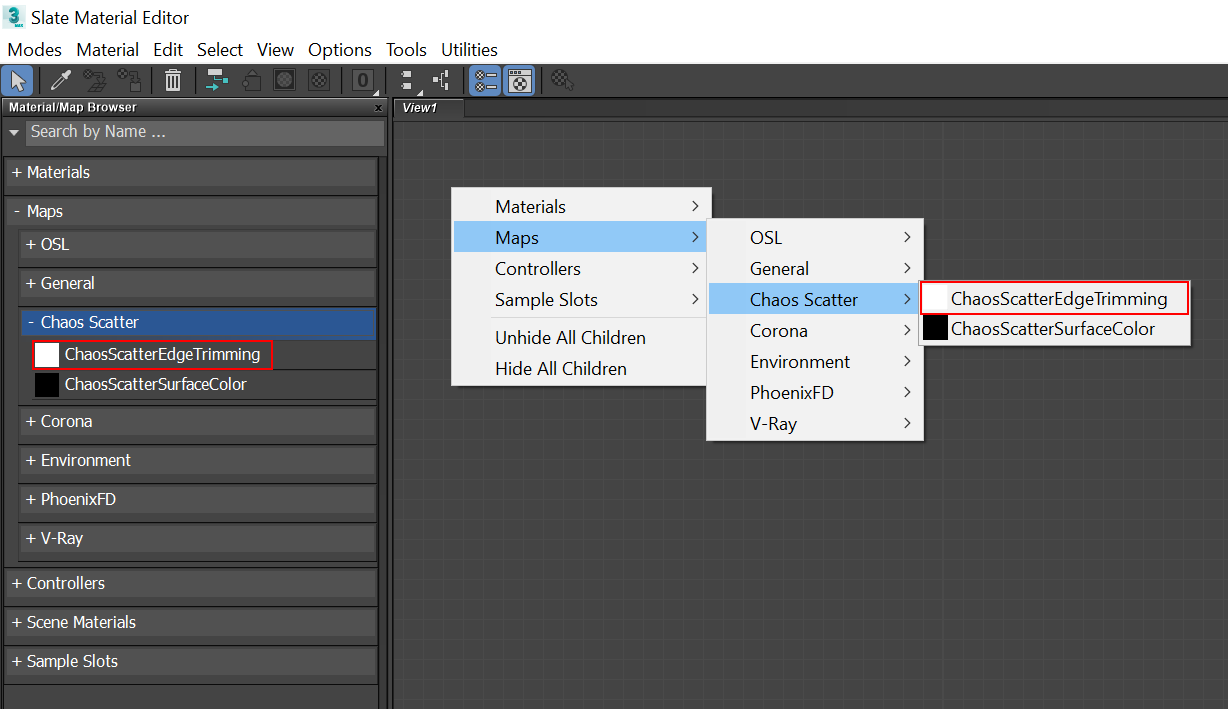Open Sample Slots submenu in context menu
The image size is (1228, 709).
click(581, 299)
